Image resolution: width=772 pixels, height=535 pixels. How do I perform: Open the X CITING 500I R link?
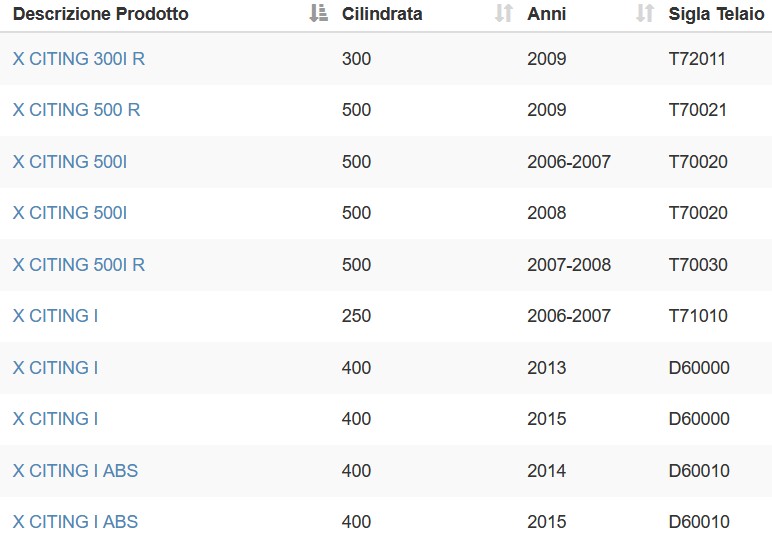coord(79,264)
